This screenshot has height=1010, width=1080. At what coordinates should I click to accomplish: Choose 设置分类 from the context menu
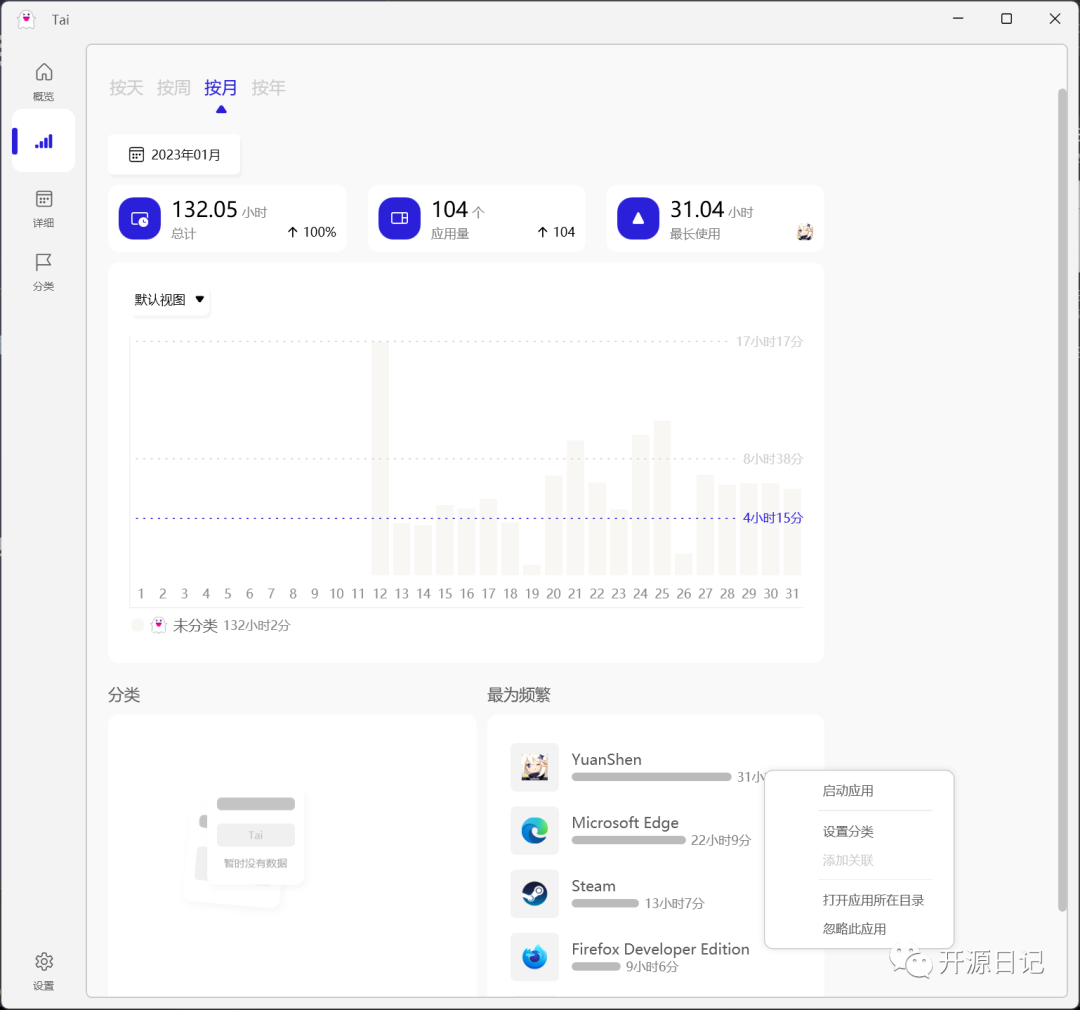tap(848, 831)
